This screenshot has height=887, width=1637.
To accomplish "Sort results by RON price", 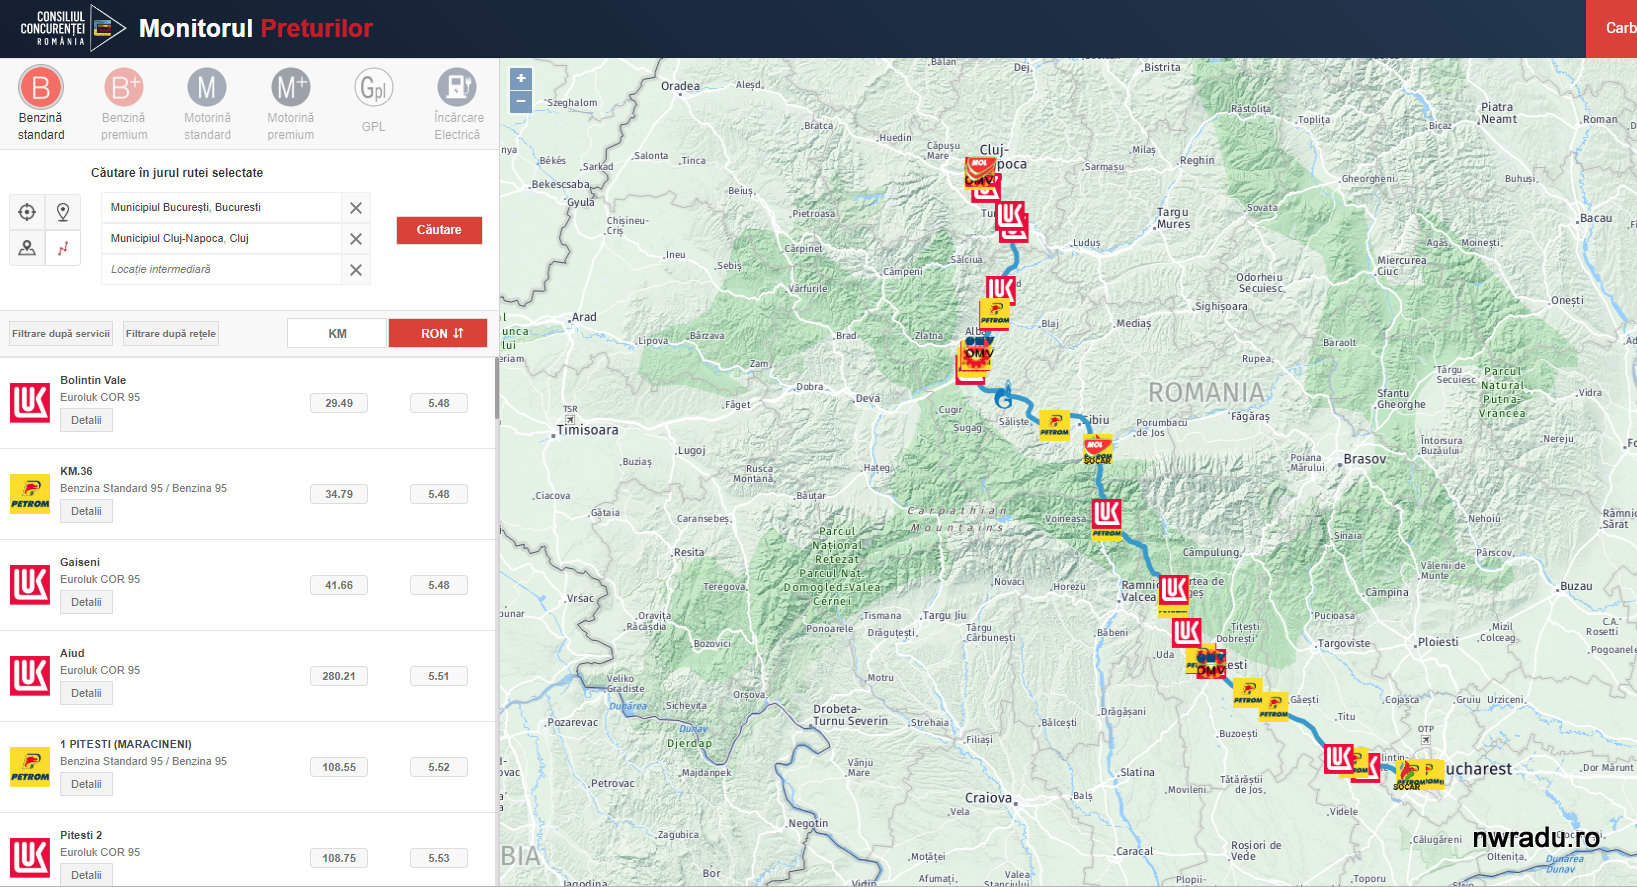I will pos(438,334).
